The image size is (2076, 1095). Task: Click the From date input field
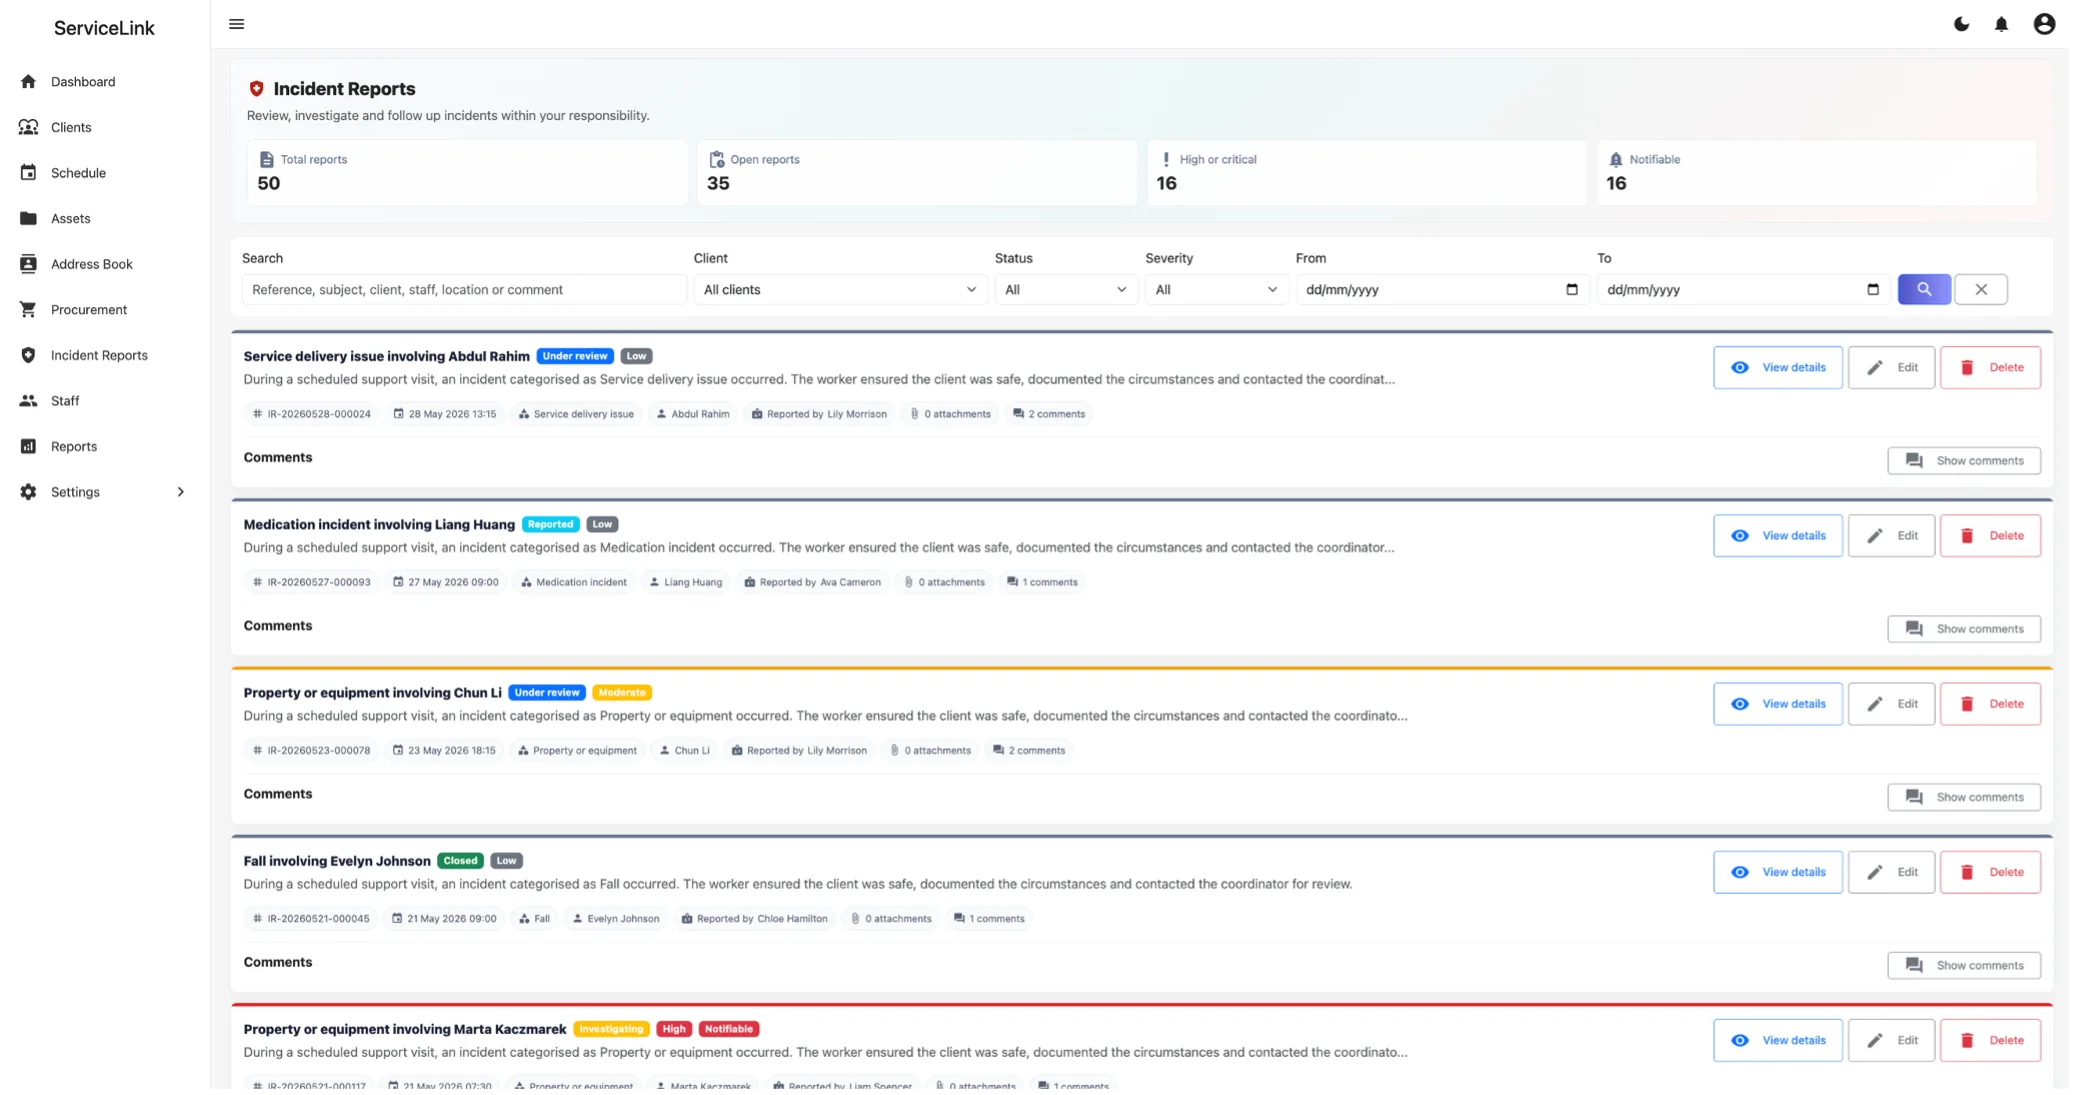tap(1442, 289)
